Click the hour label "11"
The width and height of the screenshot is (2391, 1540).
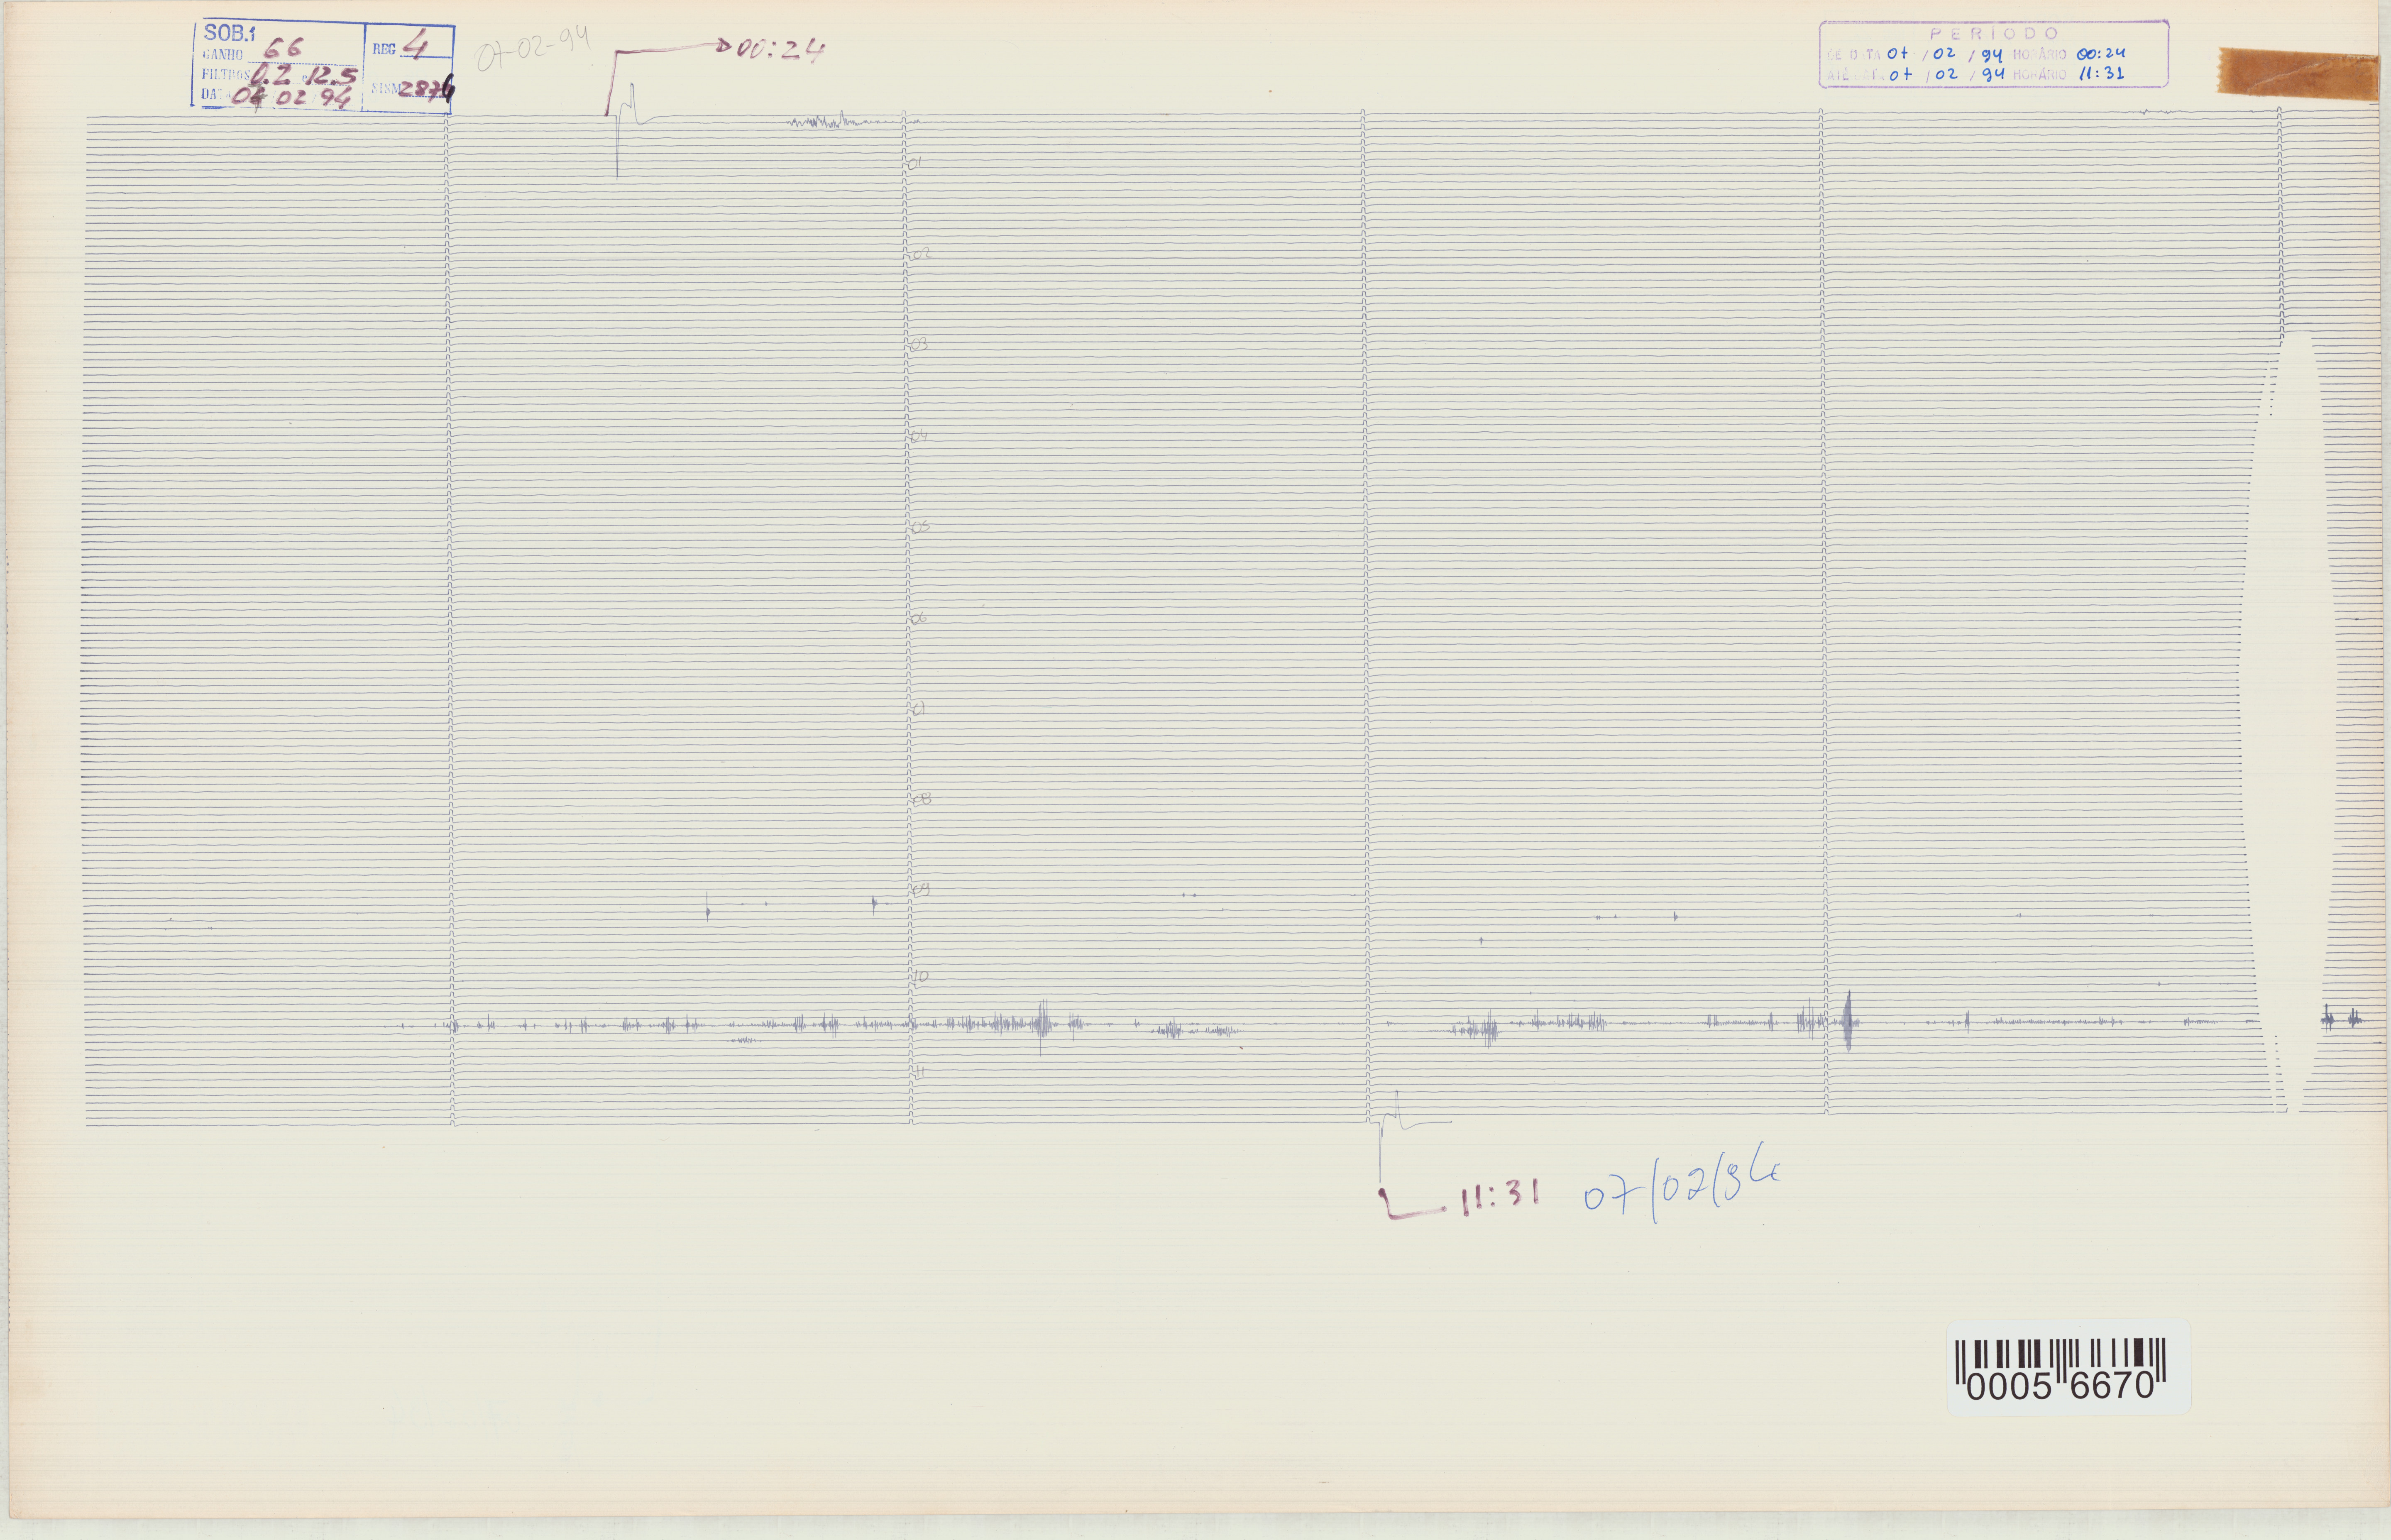point(919,1071)
